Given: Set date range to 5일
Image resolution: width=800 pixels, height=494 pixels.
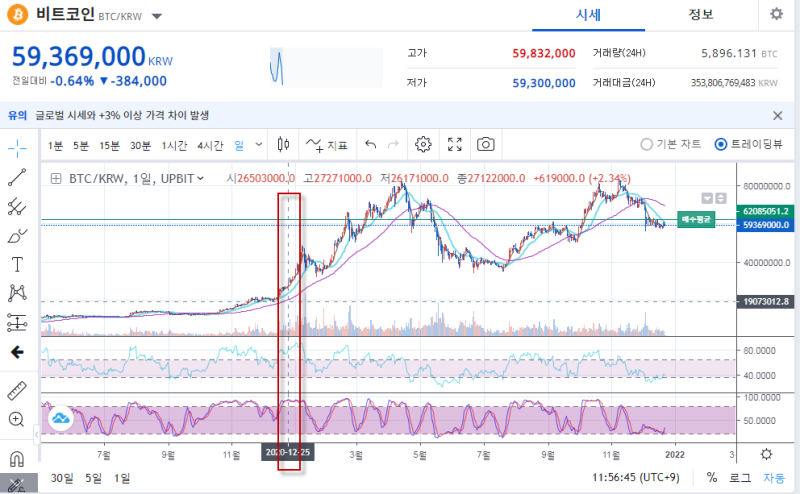Looking at the screenshot, I should [93, 478].
